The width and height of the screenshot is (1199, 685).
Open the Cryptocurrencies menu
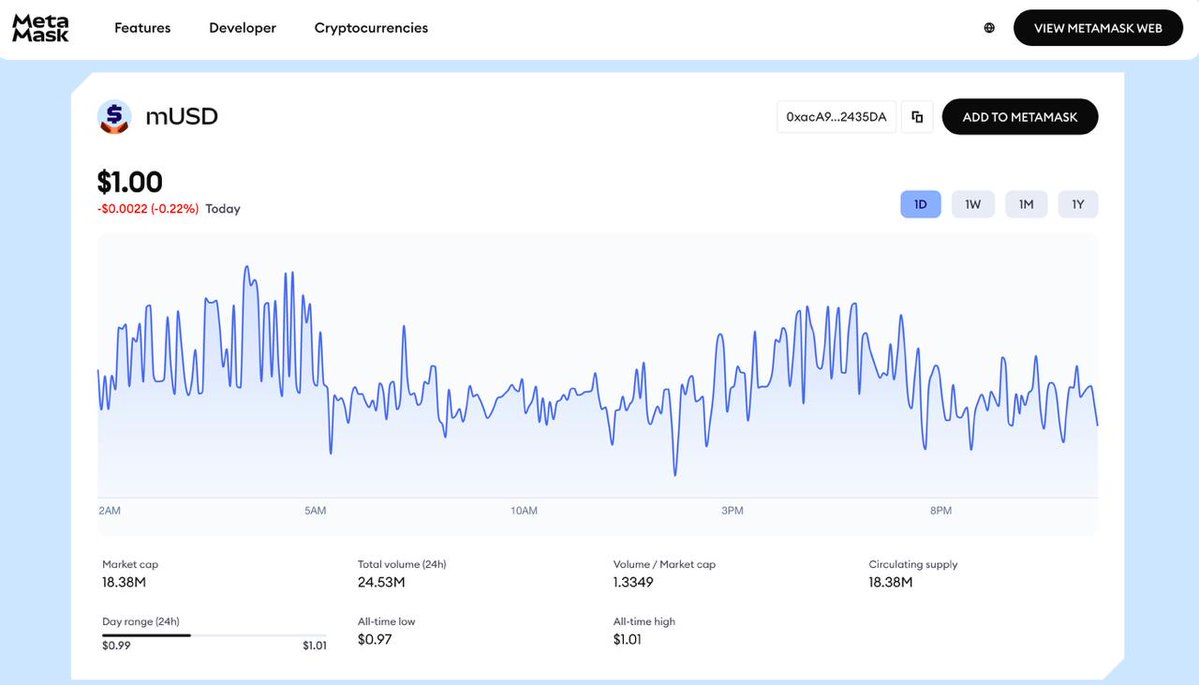click(x=371, y=28)
